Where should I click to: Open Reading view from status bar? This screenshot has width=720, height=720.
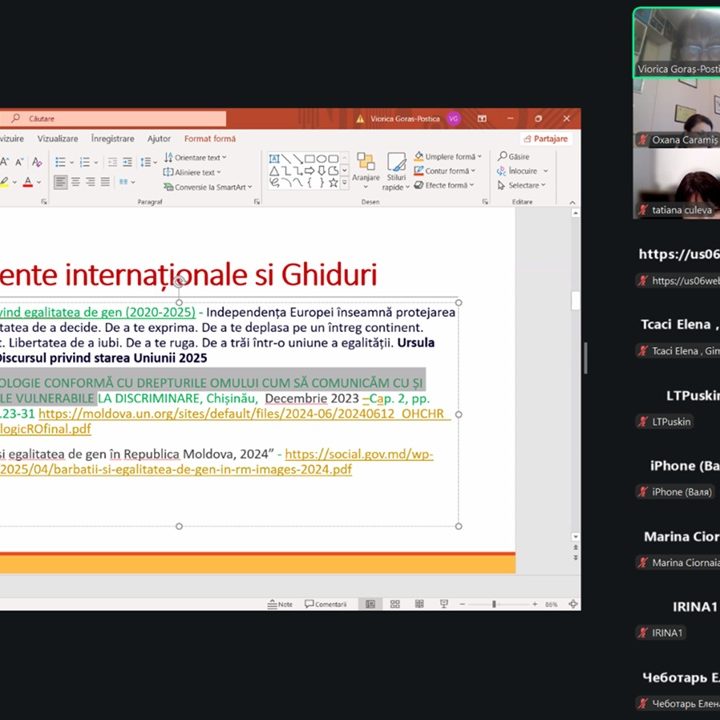click(418, 604)
